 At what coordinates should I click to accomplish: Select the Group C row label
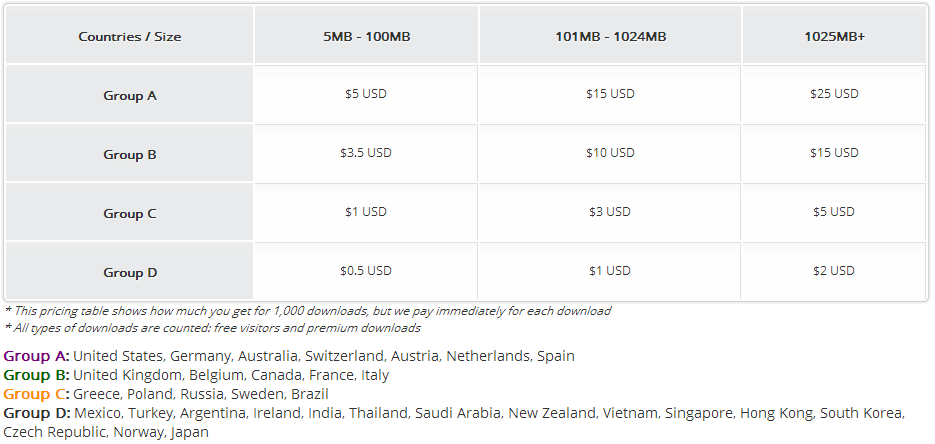click(130, 214)
